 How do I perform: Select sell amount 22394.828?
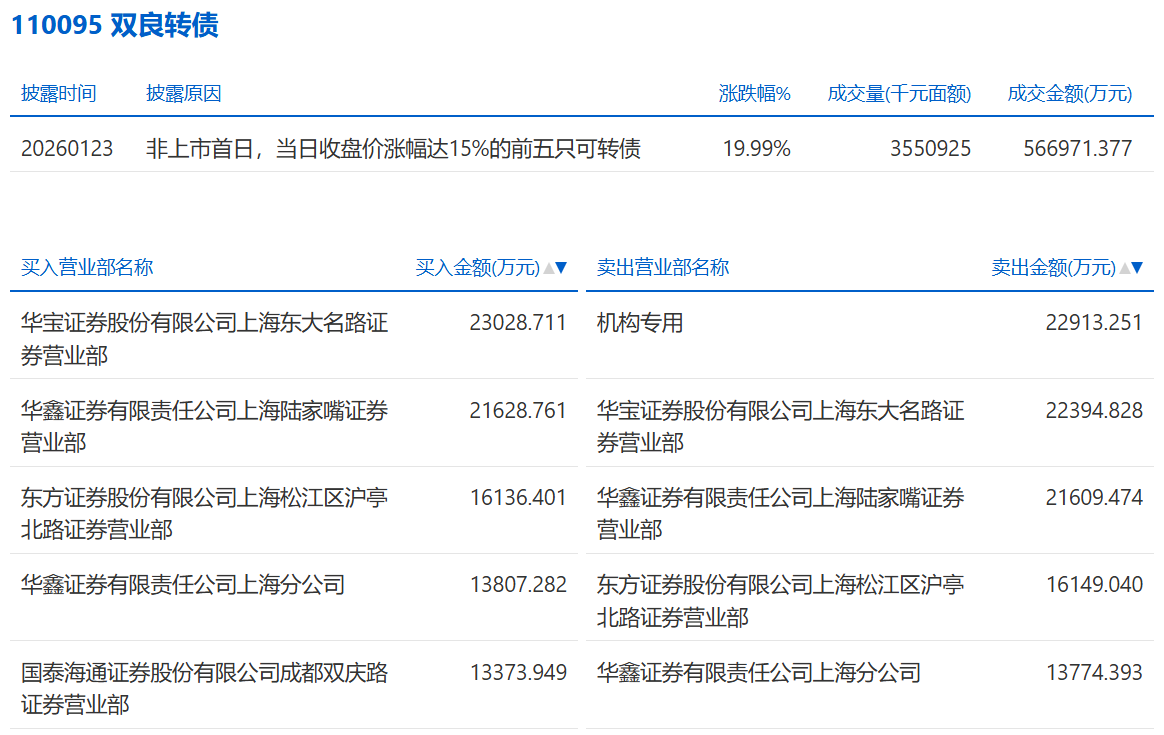coord(1094,411)
